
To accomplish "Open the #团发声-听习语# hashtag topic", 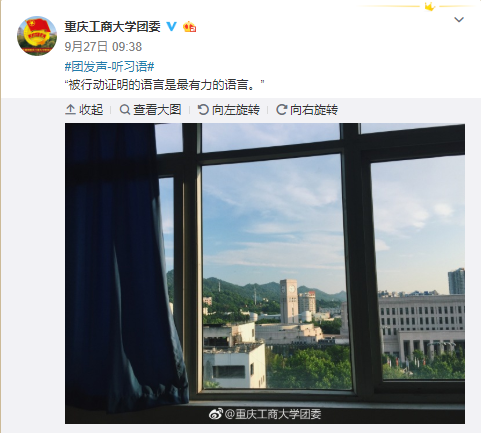I will (109, 66).
